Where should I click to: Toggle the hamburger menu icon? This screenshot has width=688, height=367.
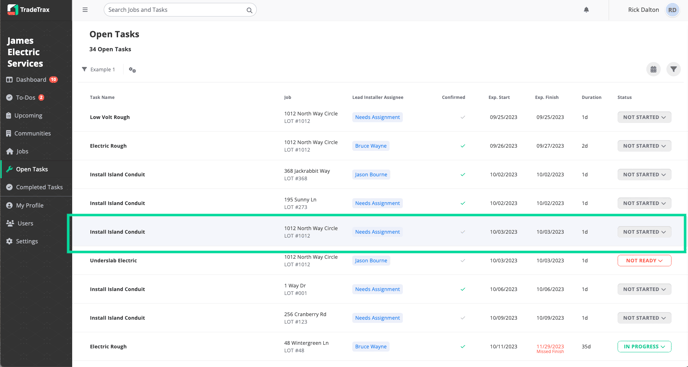(85, 10)
